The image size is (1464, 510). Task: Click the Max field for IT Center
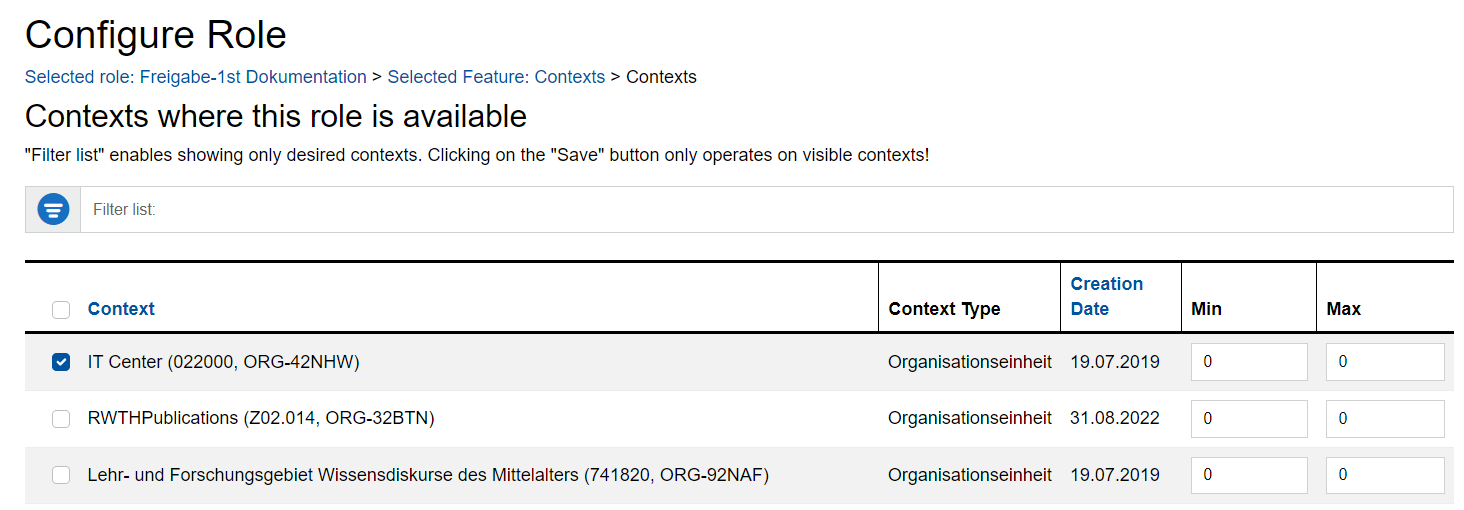click(1384, 362)
